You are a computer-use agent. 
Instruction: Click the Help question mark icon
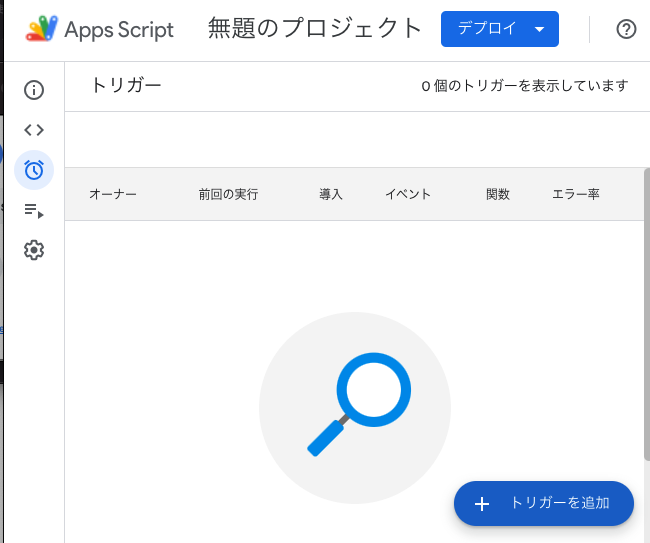[626, 29]
